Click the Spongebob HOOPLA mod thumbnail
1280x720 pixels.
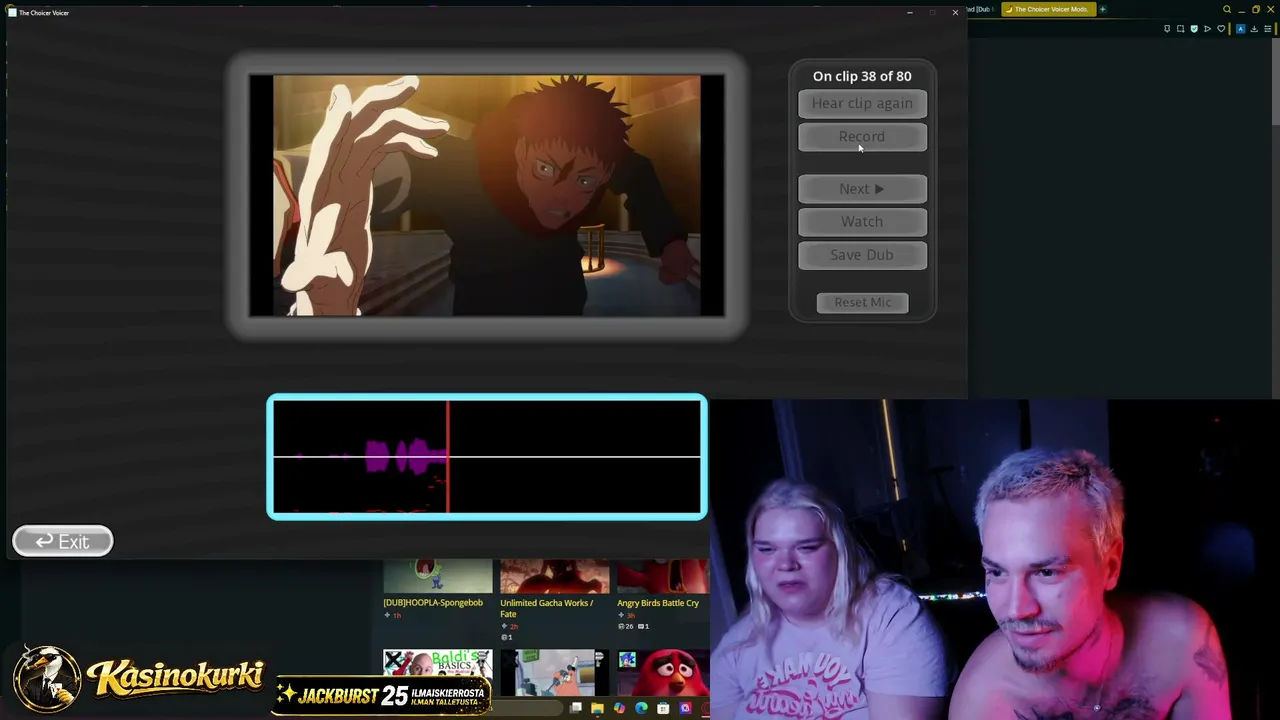(x=438, y=576)
